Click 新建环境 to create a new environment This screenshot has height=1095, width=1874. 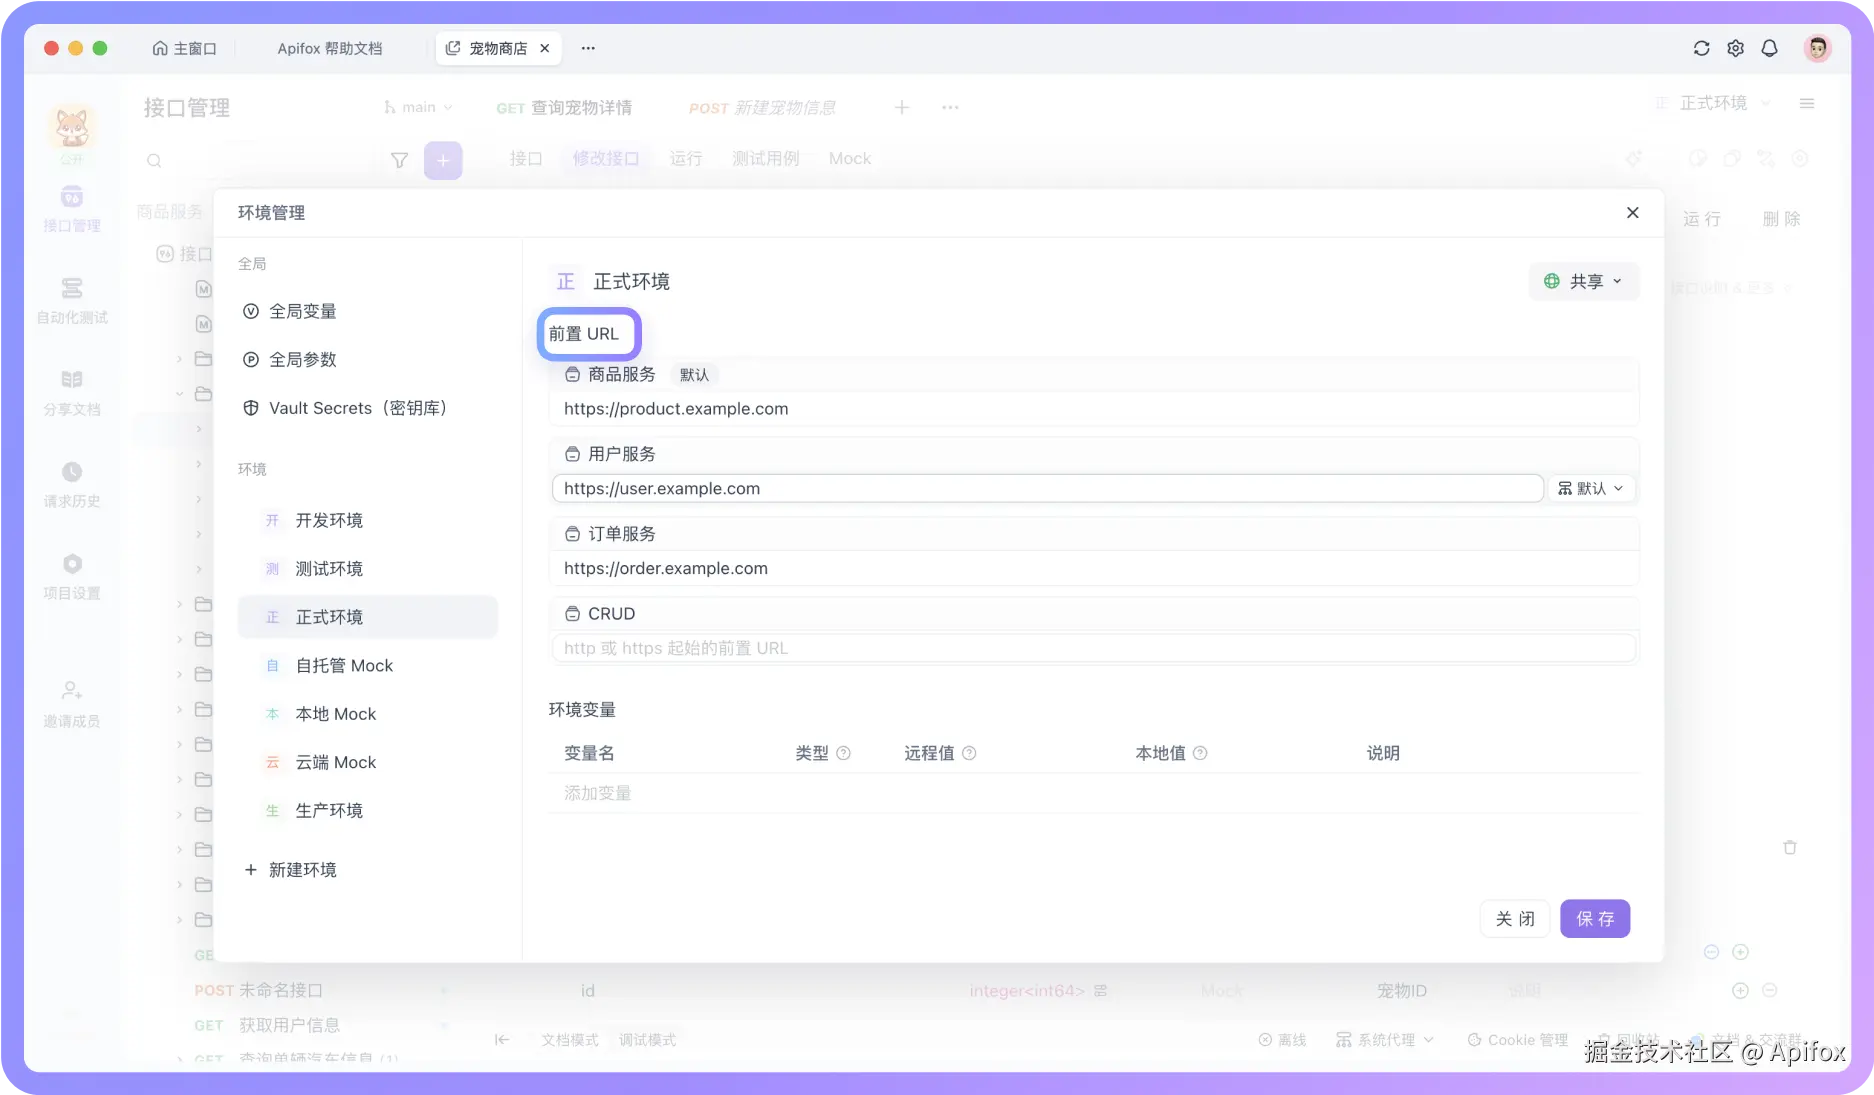pos(290,869)
